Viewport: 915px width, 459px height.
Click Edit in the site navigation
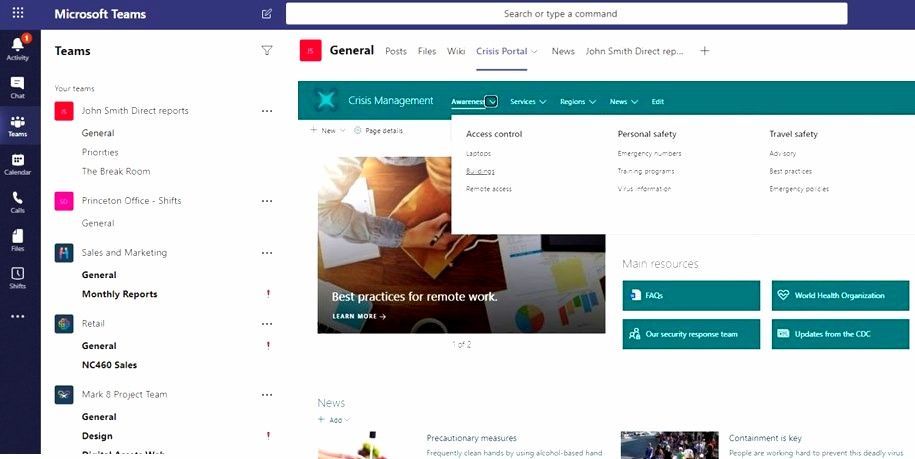click(x=658, y=101)
